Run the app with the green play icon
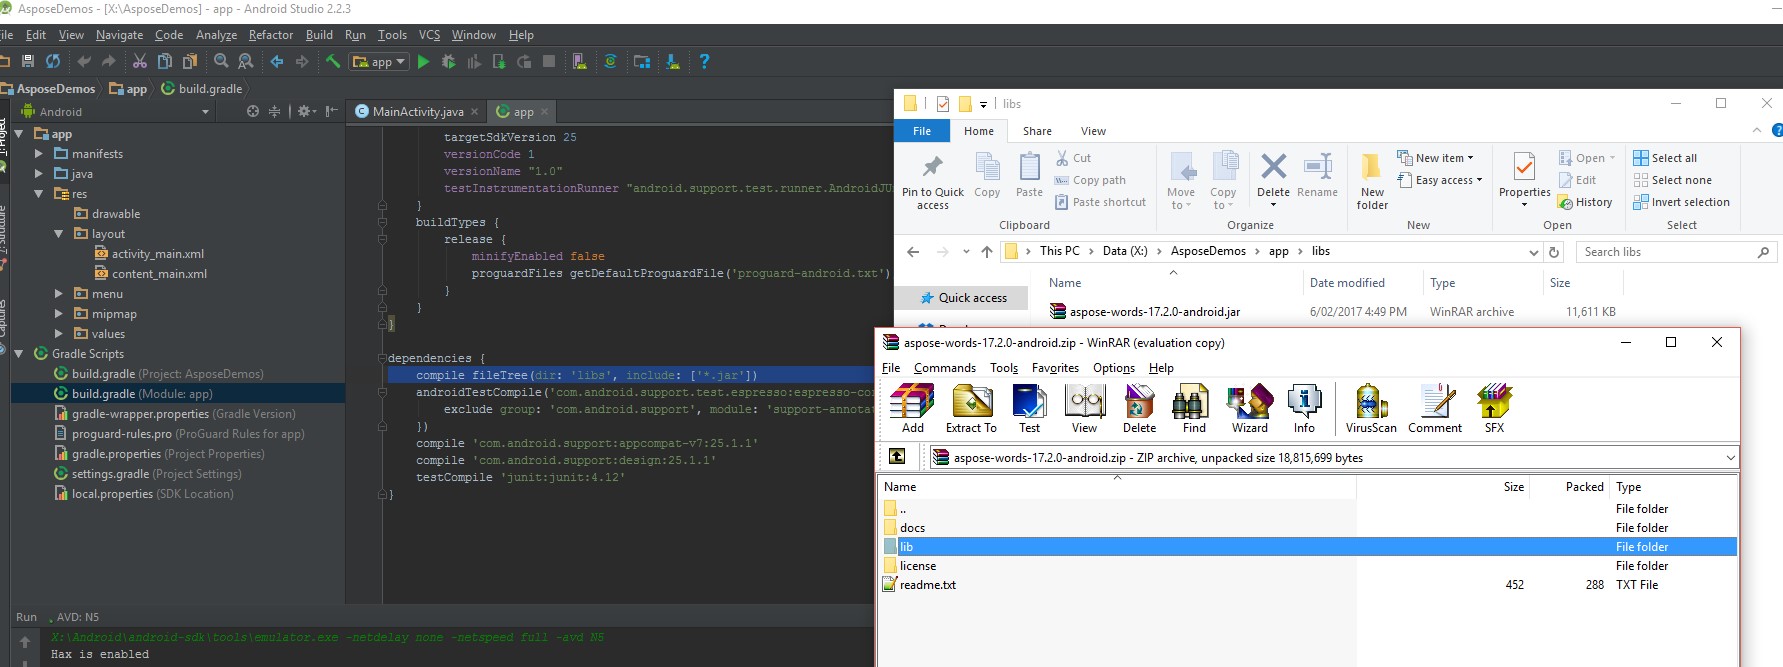Screen dimensions: 1783x667 423,62
